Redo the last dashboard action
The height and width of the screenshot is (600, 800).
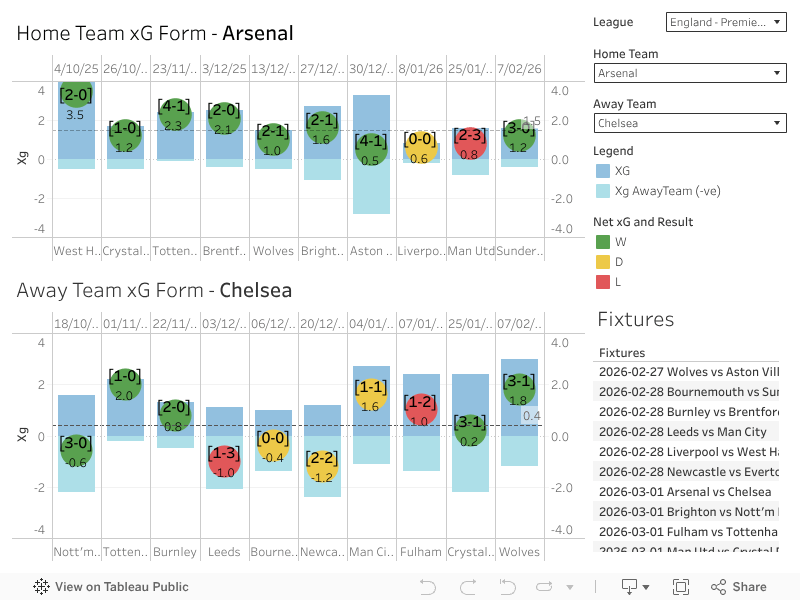(467, 587)
